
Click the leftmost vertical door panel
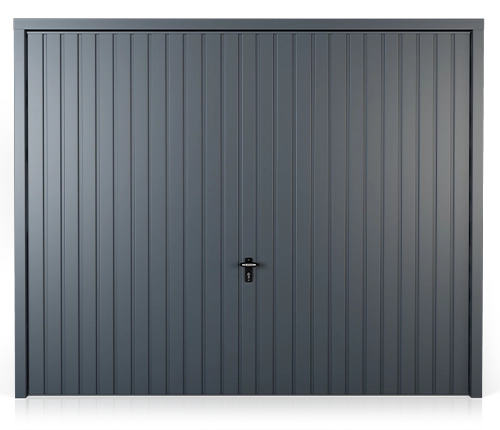pos(36,213)
